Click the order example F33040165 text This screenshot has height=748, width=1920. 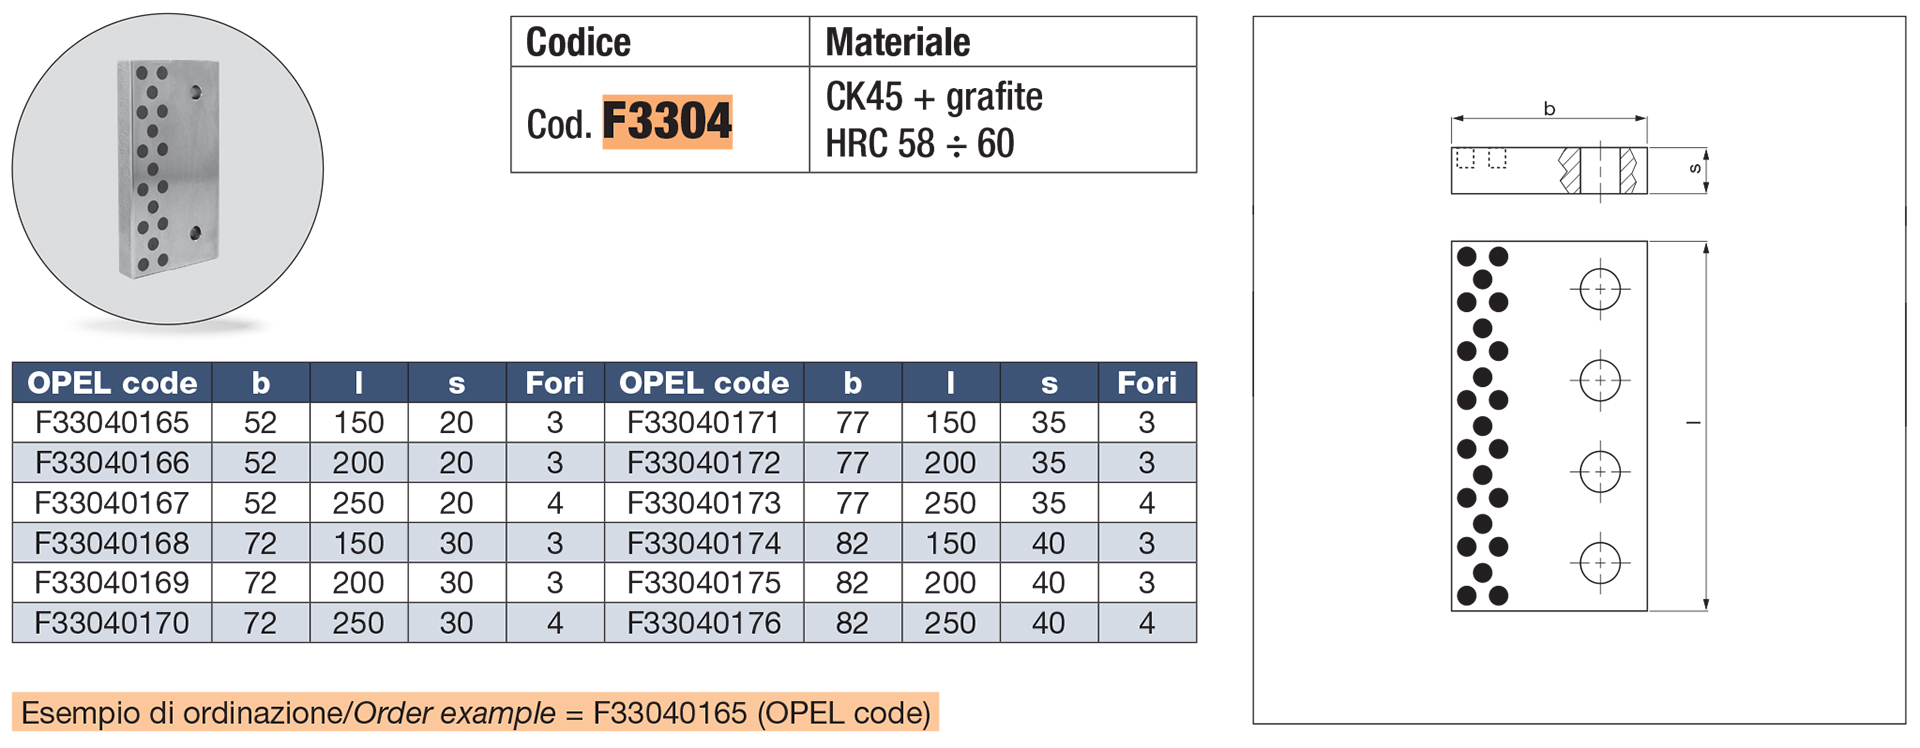click(670, 713)
